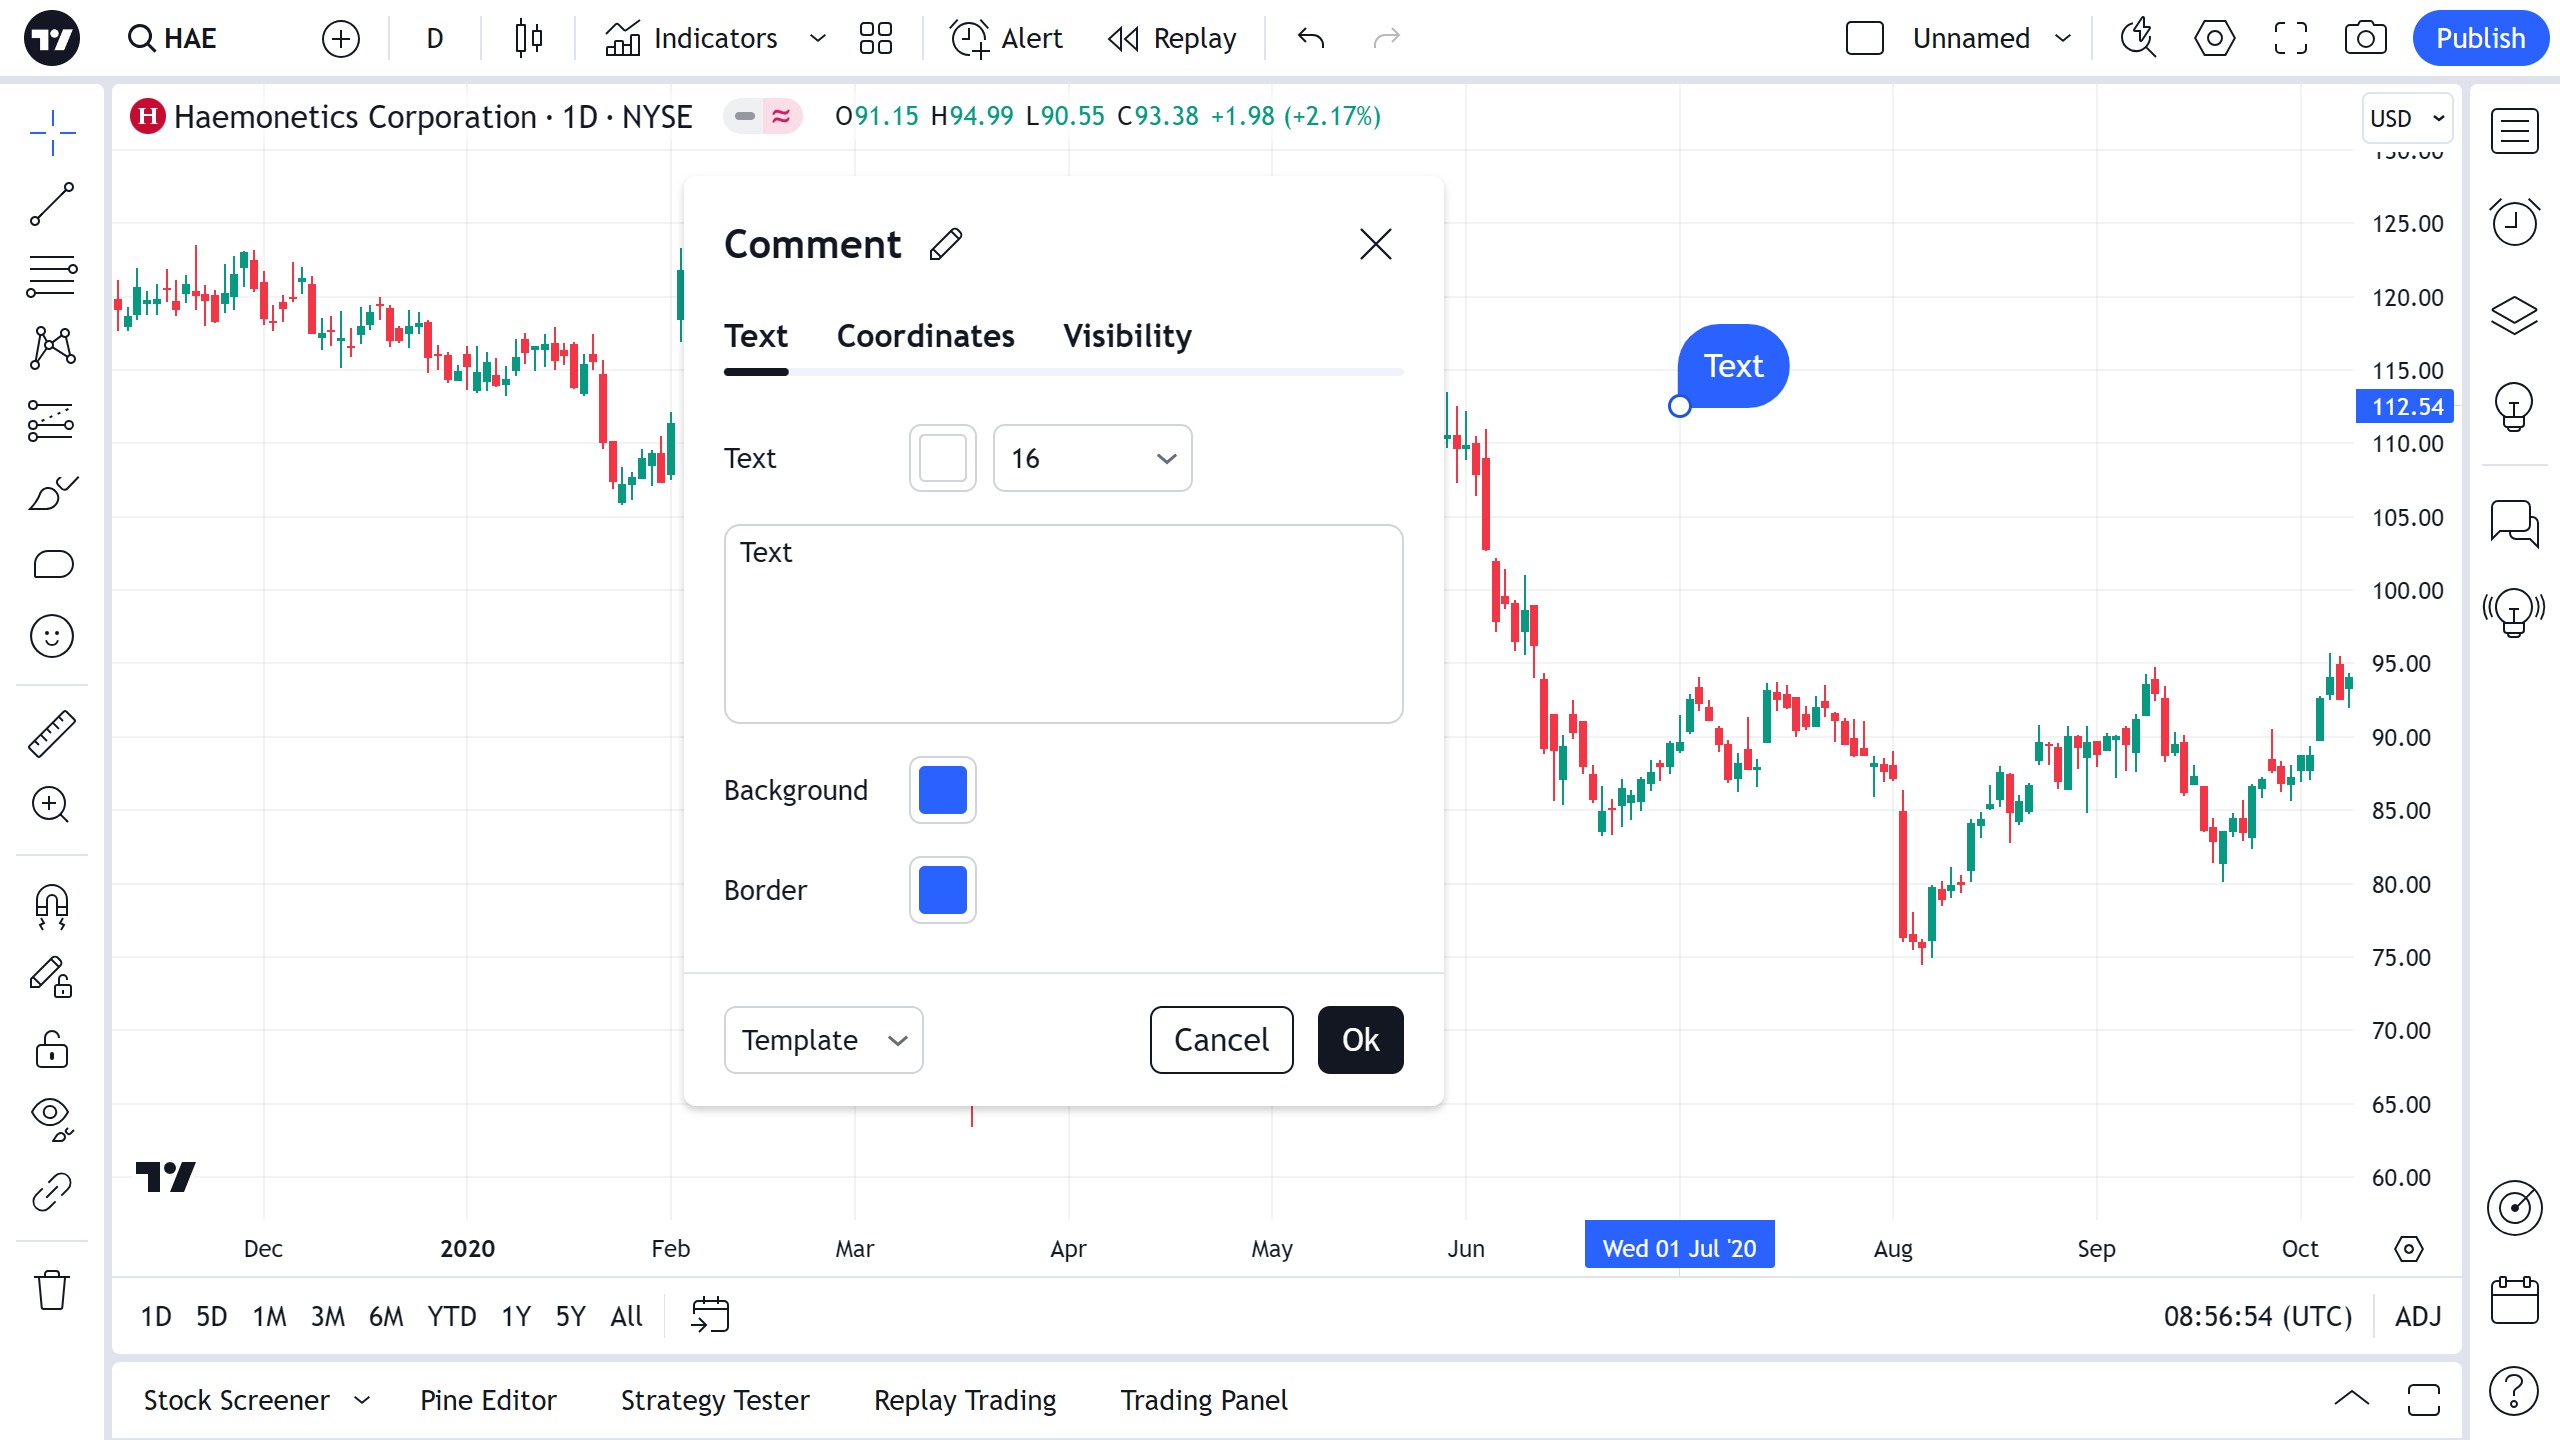Toggle magnet mode on
Viewport: 2560px width, 1440px height.
pyautogui.click(x=52, y=907)
